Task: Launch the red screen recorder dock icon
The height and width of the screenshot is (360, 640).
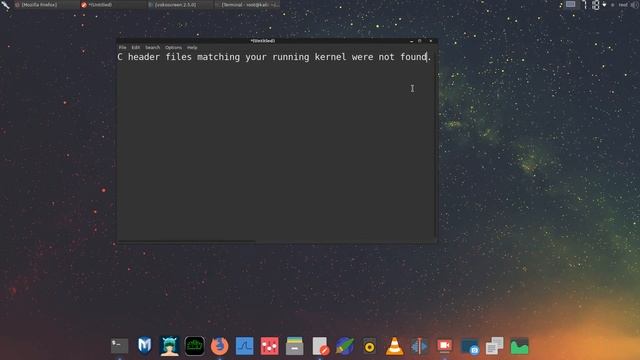Action: tap(444, 346)
